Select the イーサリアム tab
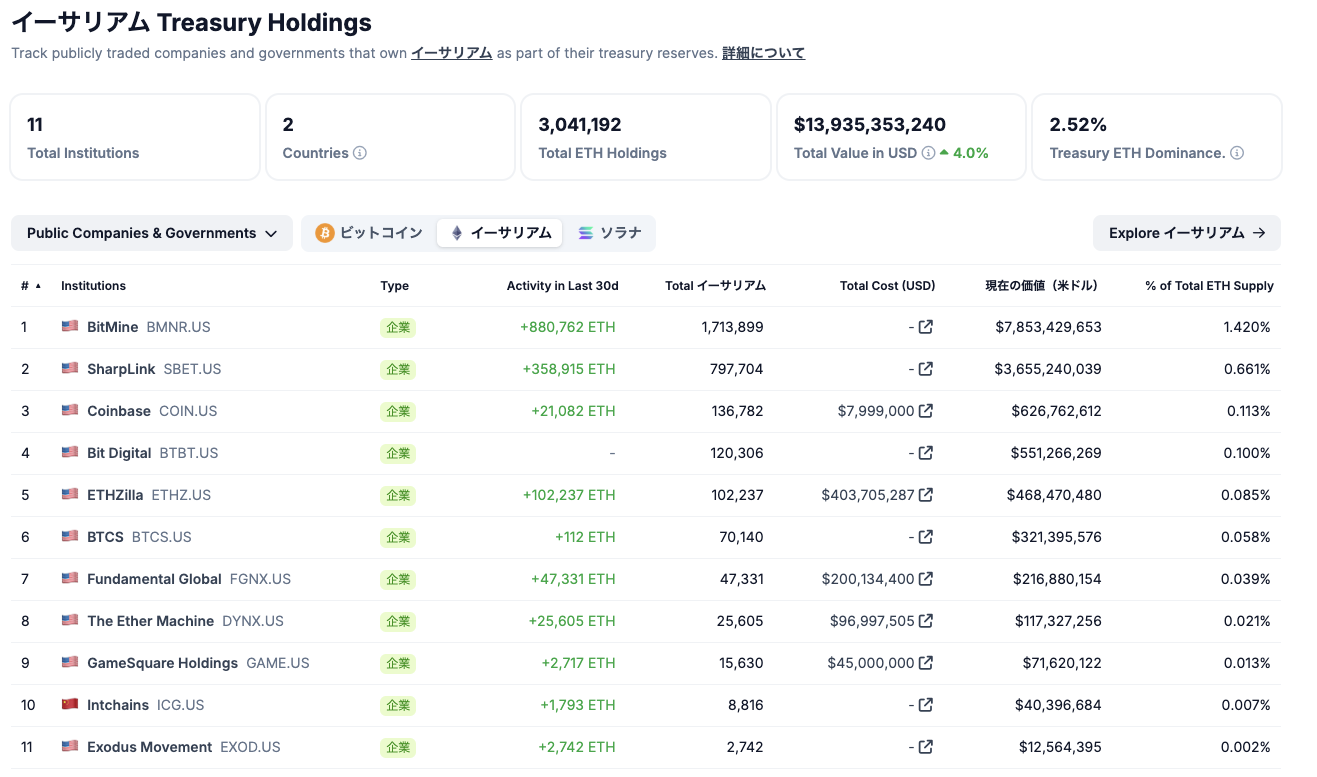1317x777 pixels. click(500, 233)
